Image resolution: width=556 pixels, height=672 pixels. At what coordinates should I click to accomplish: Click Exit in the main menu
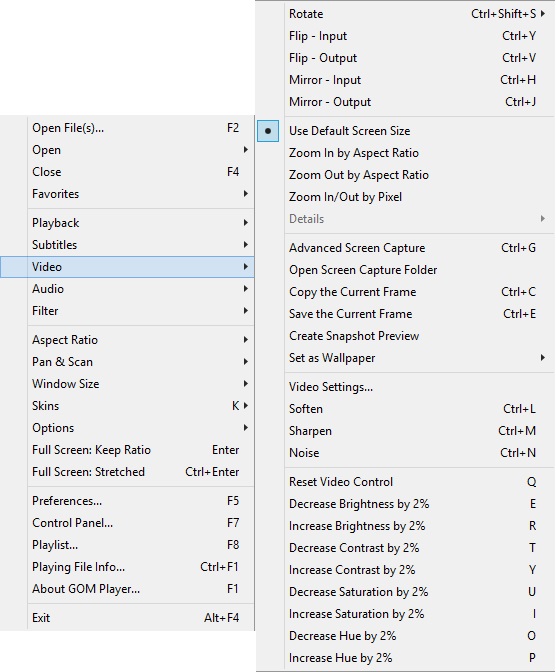click(x=127, y=618)
